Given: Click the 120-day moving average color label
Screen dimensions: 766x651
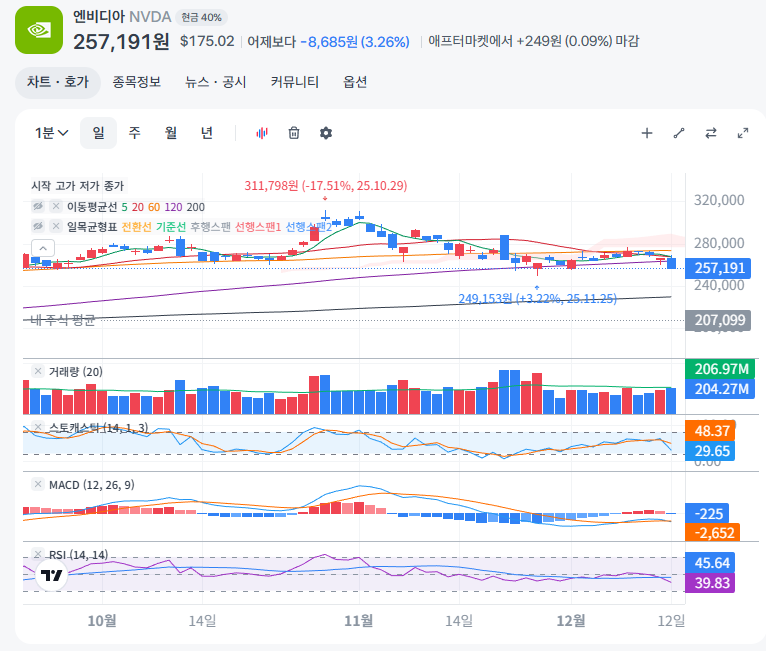Looking at the screenshot, I should click(173, 207).
